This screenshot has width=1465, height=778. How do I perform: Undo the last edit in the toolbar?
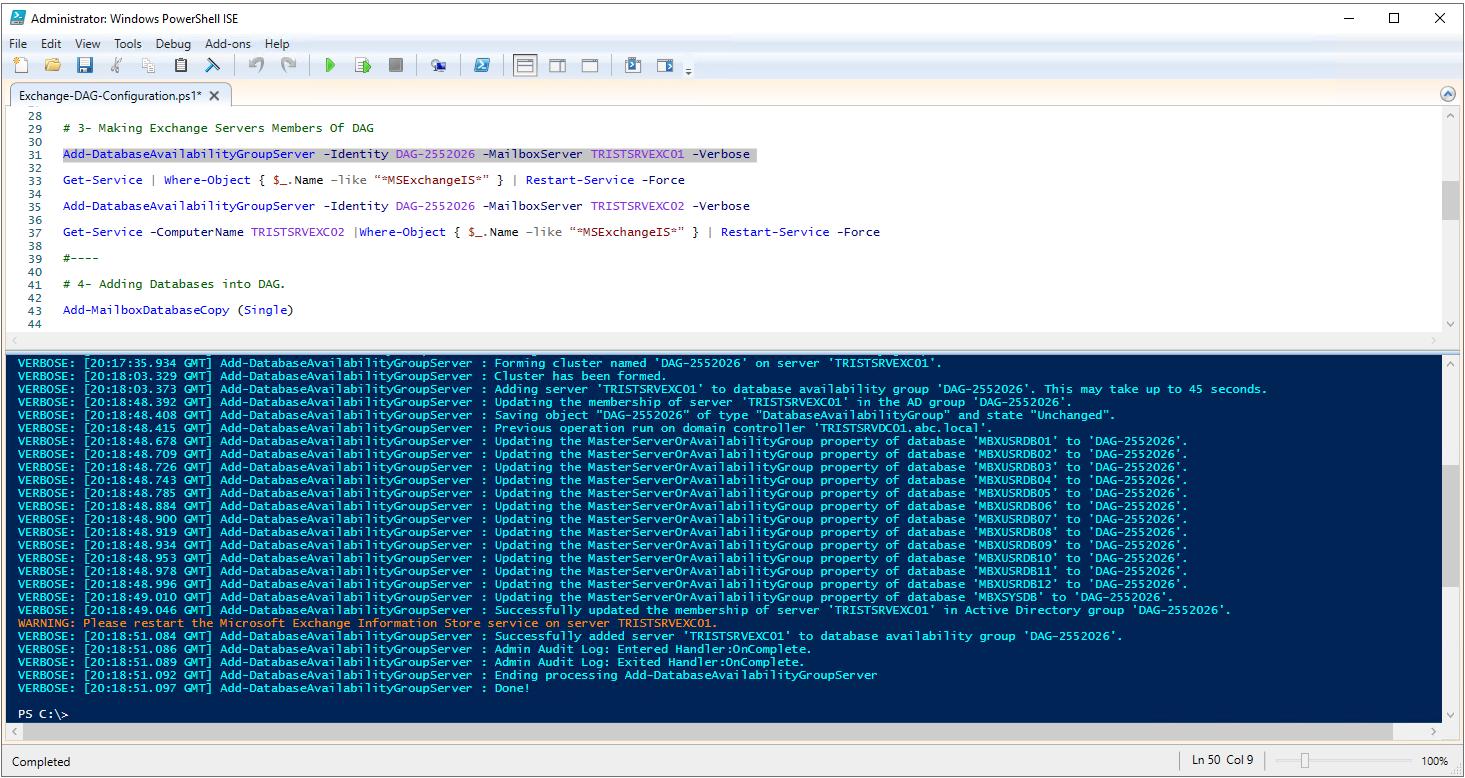click(256, 66)
